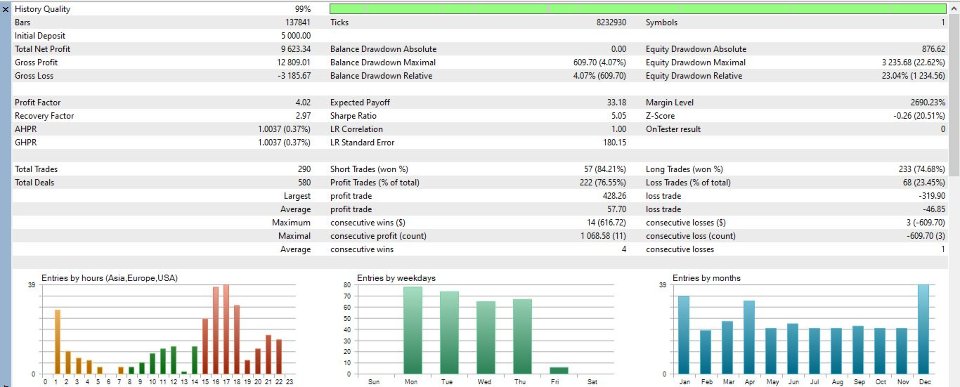Click Loss Trades value 68 (23.45%)

(x=924, y=182)
